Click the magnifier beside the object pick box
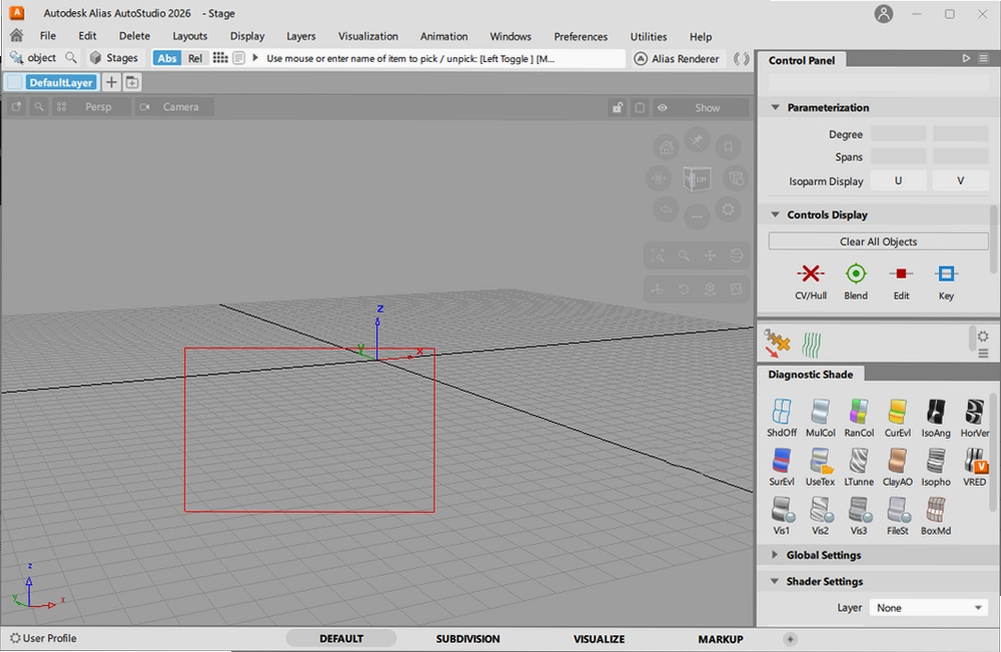This screenshot has width=1001, height=652. tap(71, 58)
